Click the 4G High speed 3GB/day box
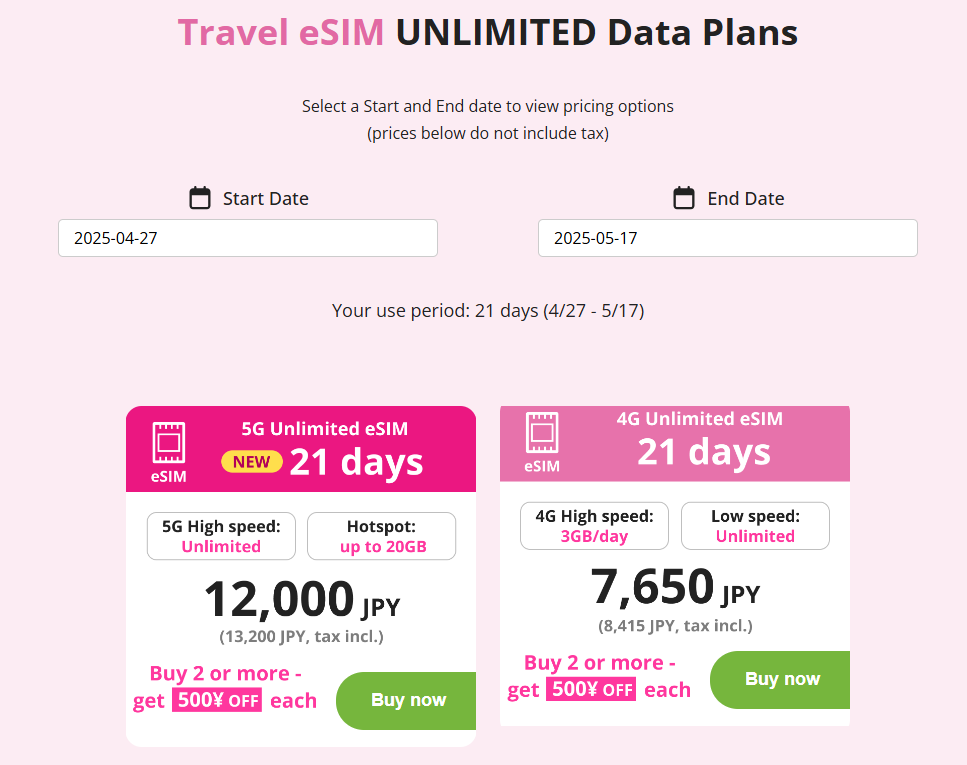This screenshot has height=765, width=967. [595, 526]
